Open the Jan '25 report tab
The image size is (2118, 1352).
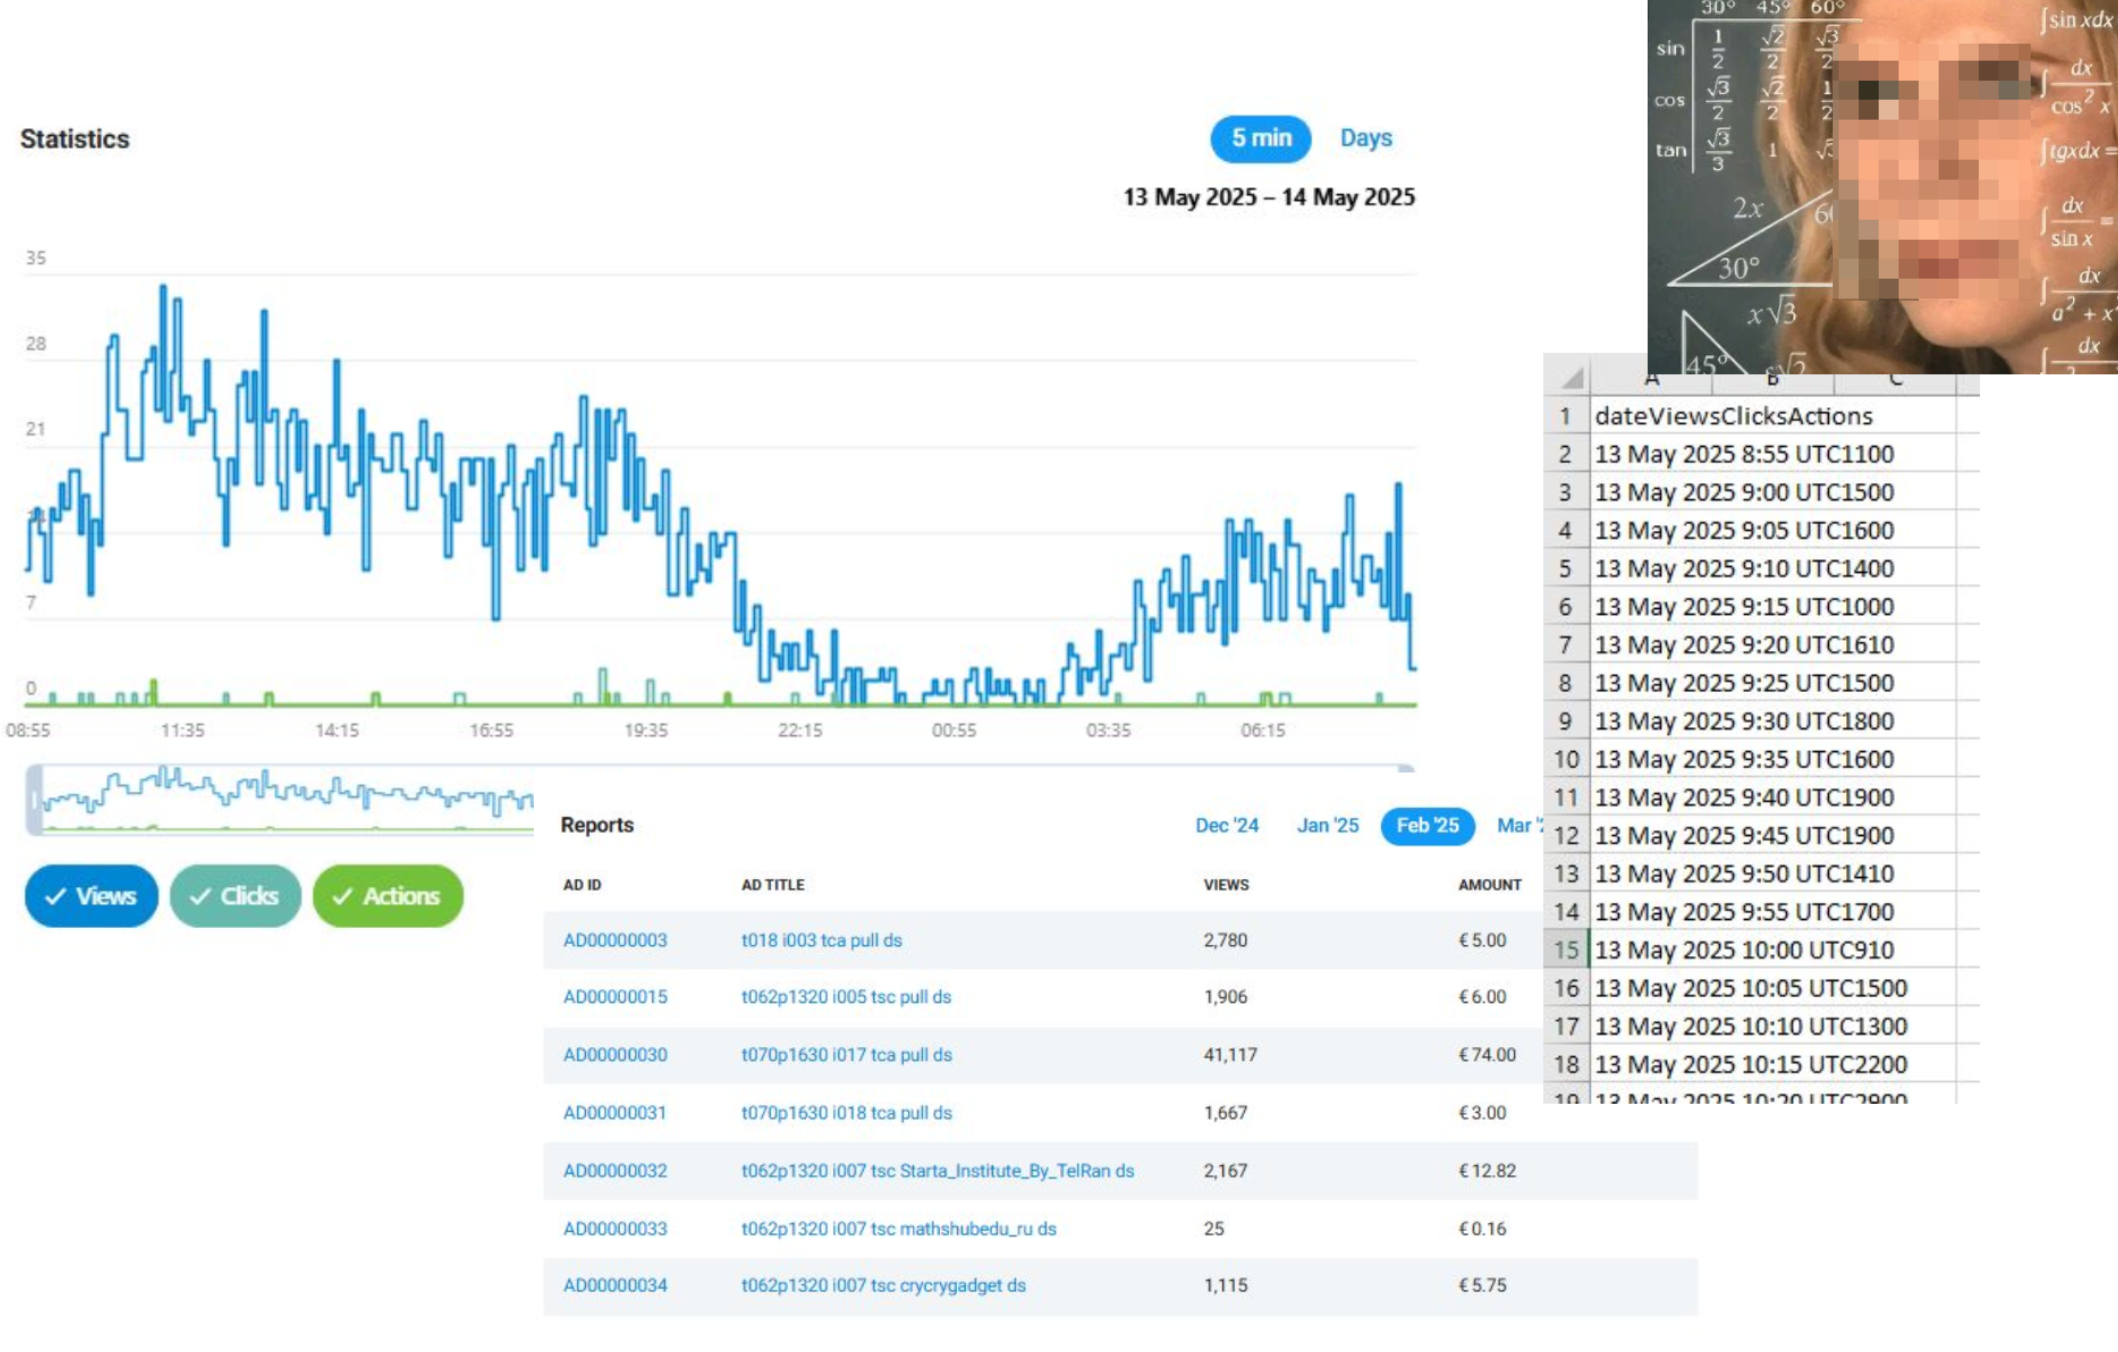click(1327, 825)
